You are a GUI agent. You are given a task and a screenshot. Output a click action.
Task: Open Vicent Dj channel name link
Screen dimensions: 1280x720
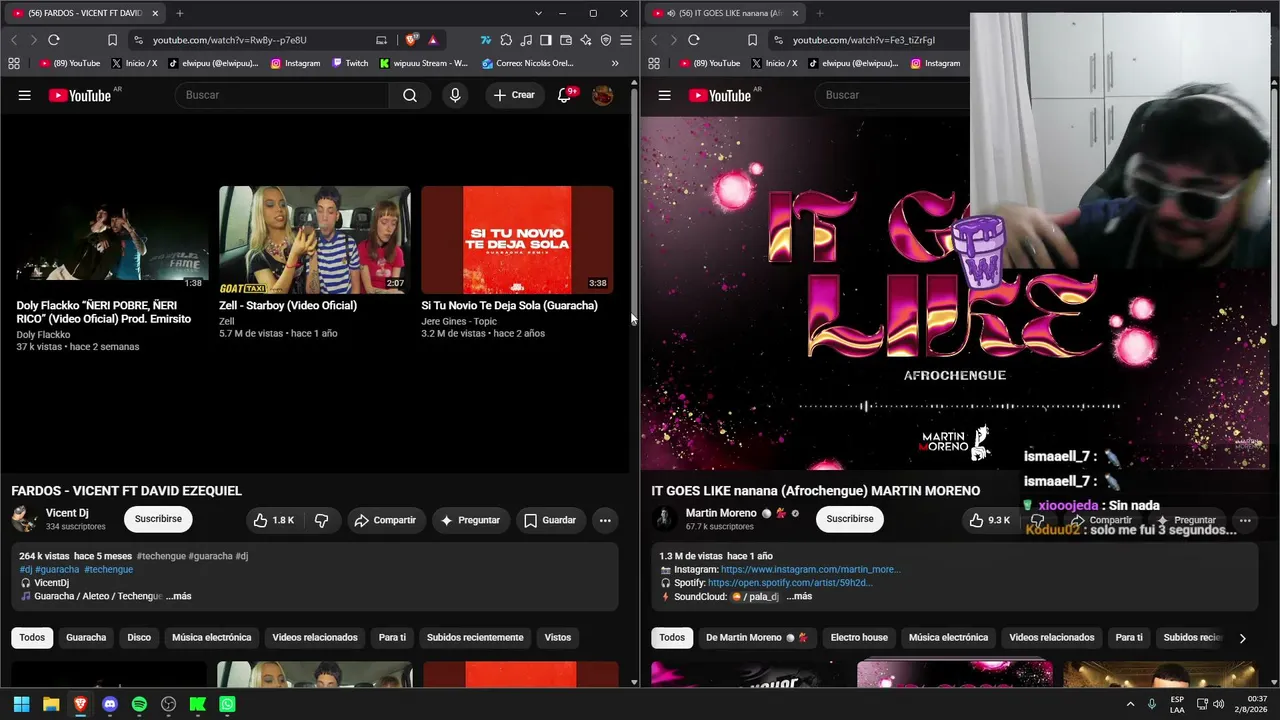click(67, 513)
